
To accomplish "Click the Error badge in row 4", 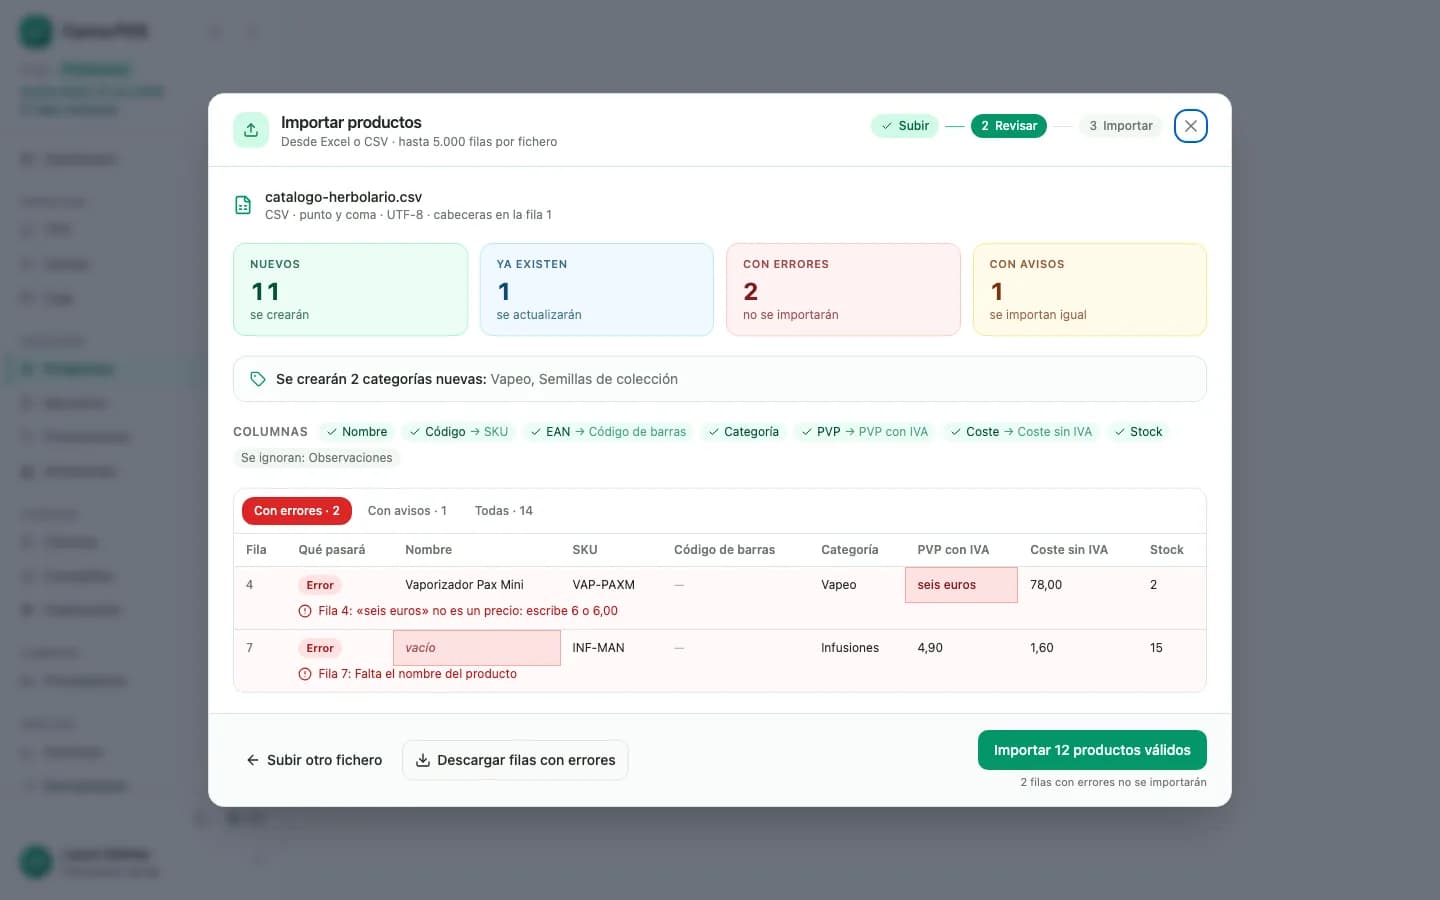I will pos(320,585).
